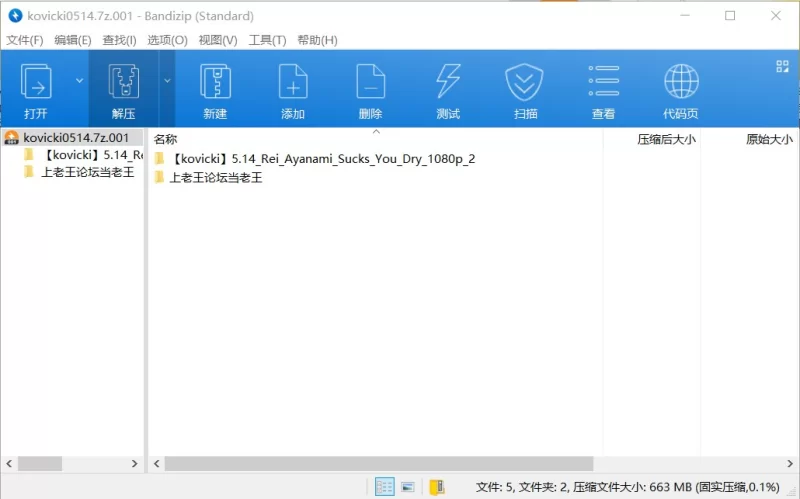This screenshot has width=800, height=499.
Task: Click the toolbar customize grid icon
Action: (x=782, y=66)
